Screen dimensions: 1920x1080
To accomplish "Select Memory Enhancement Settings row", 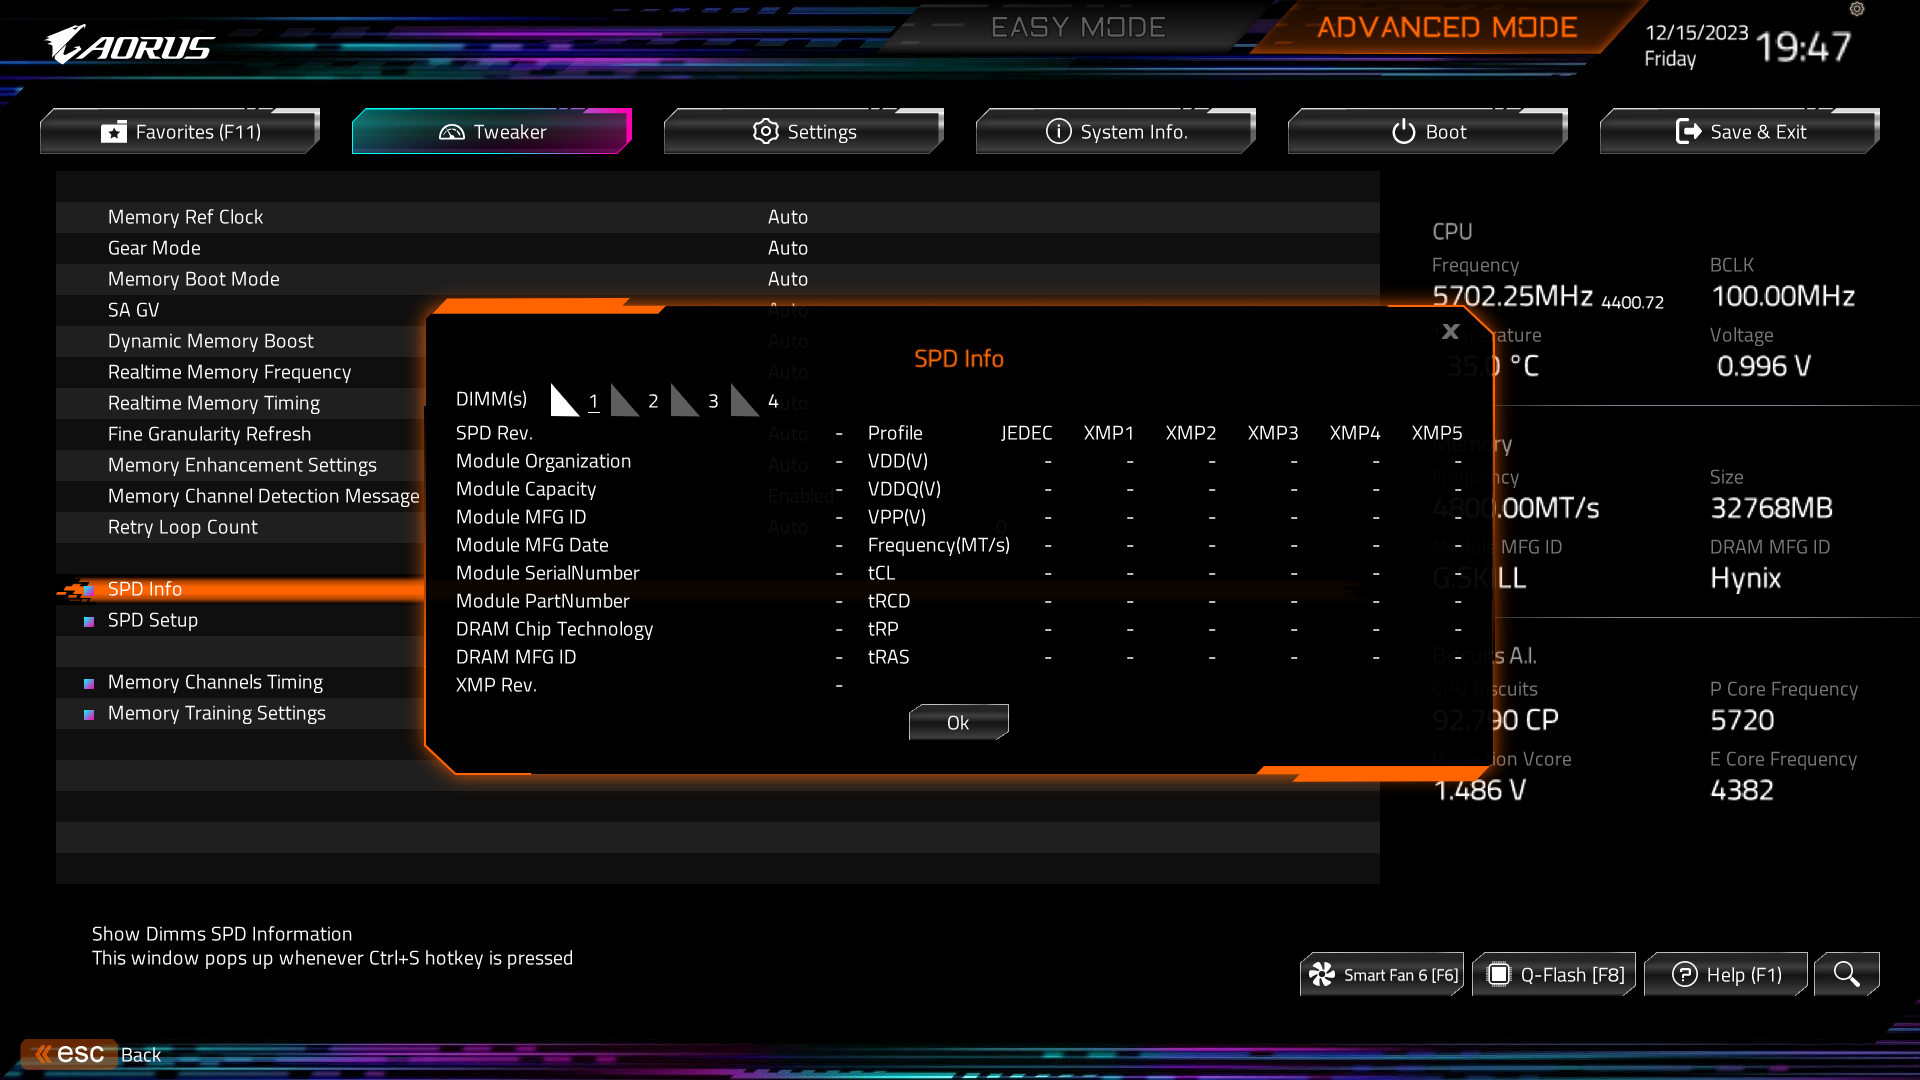I will click(240, 465).
